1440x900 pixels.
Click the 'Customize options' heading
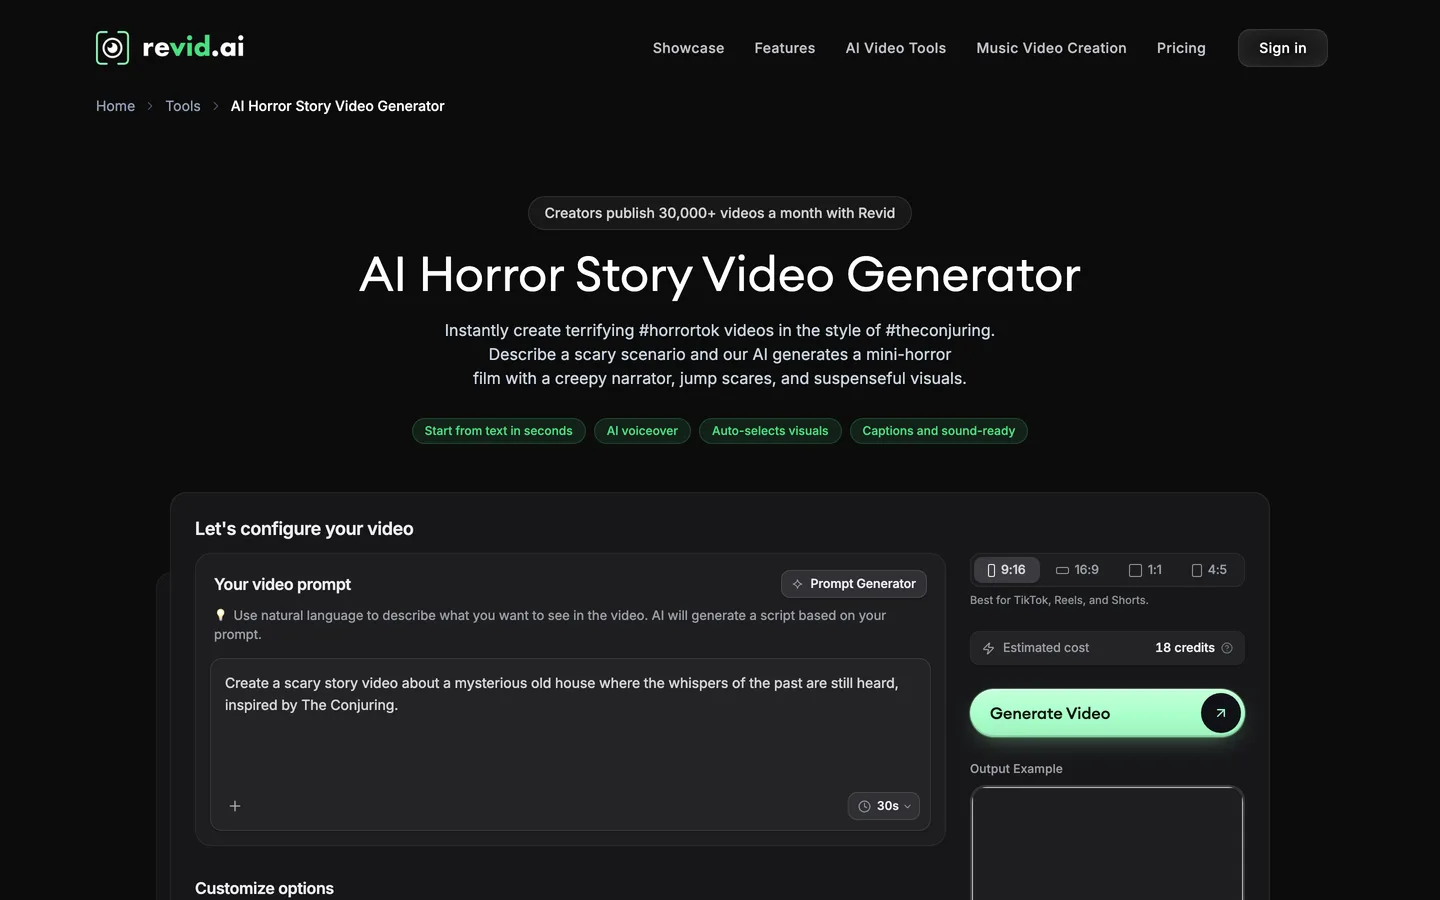[x=264, y=888]
